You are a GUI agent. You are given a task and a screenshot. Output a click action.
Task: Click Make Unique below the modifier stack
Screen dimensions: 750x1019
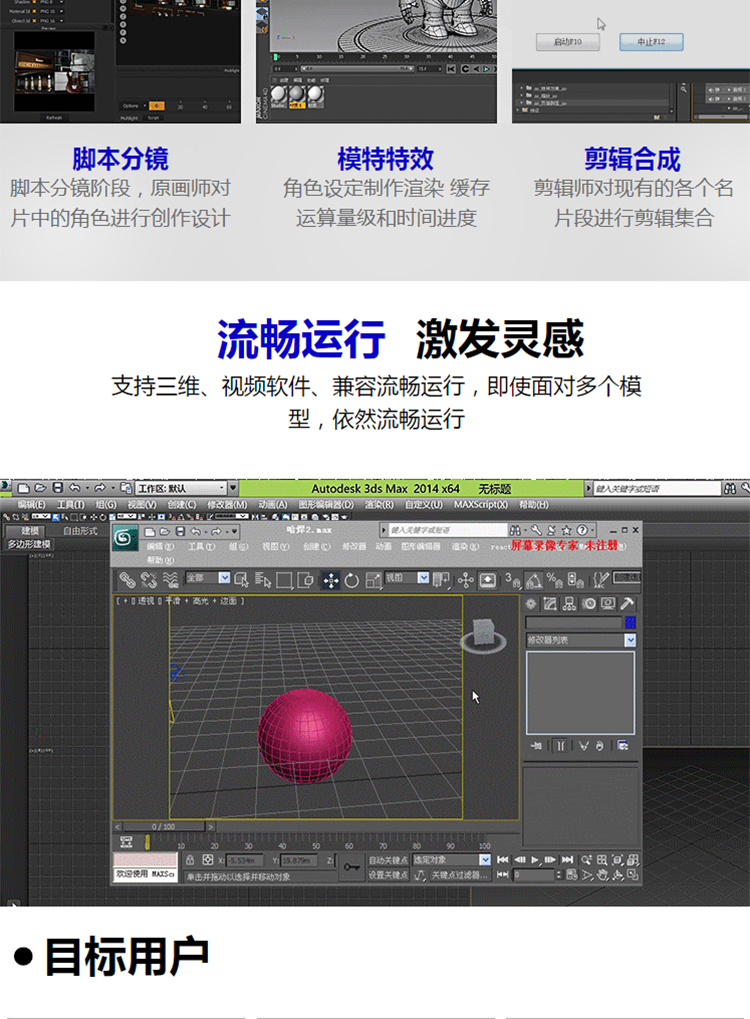[583, 745]
